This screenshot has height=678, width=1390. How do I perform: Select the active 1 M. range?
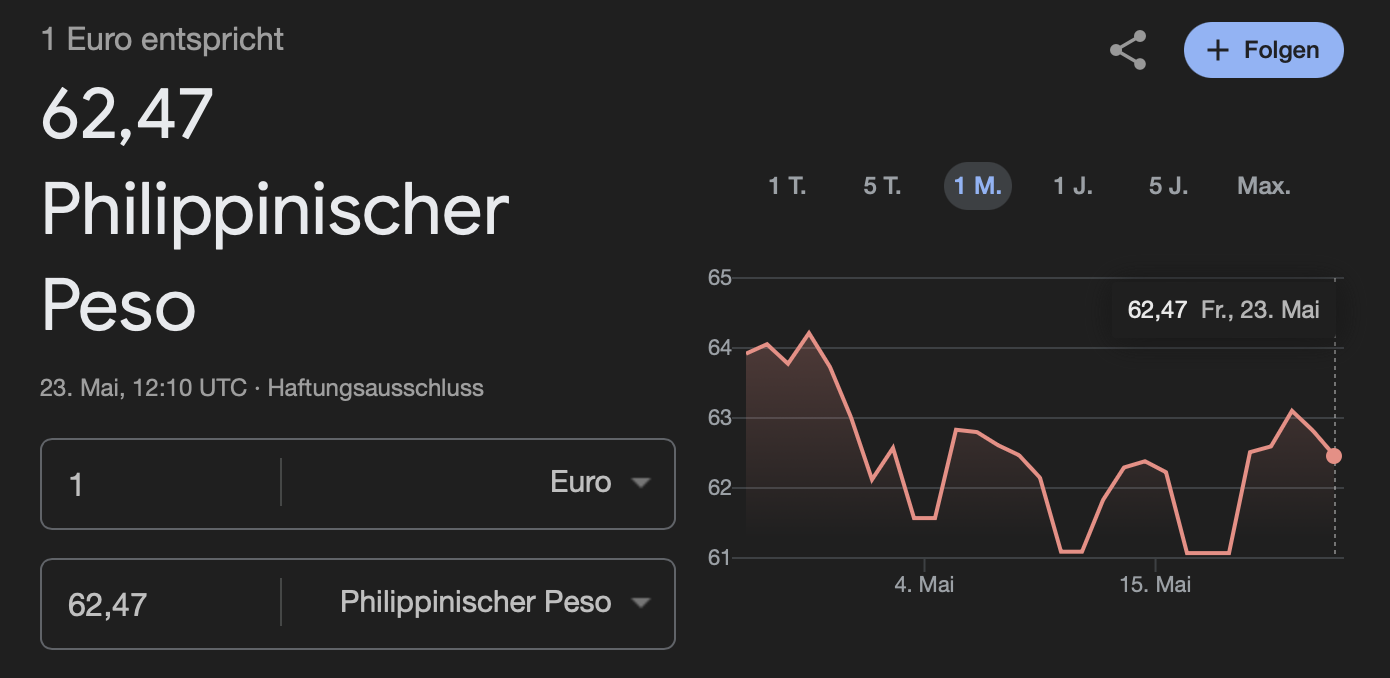[978, 186]
